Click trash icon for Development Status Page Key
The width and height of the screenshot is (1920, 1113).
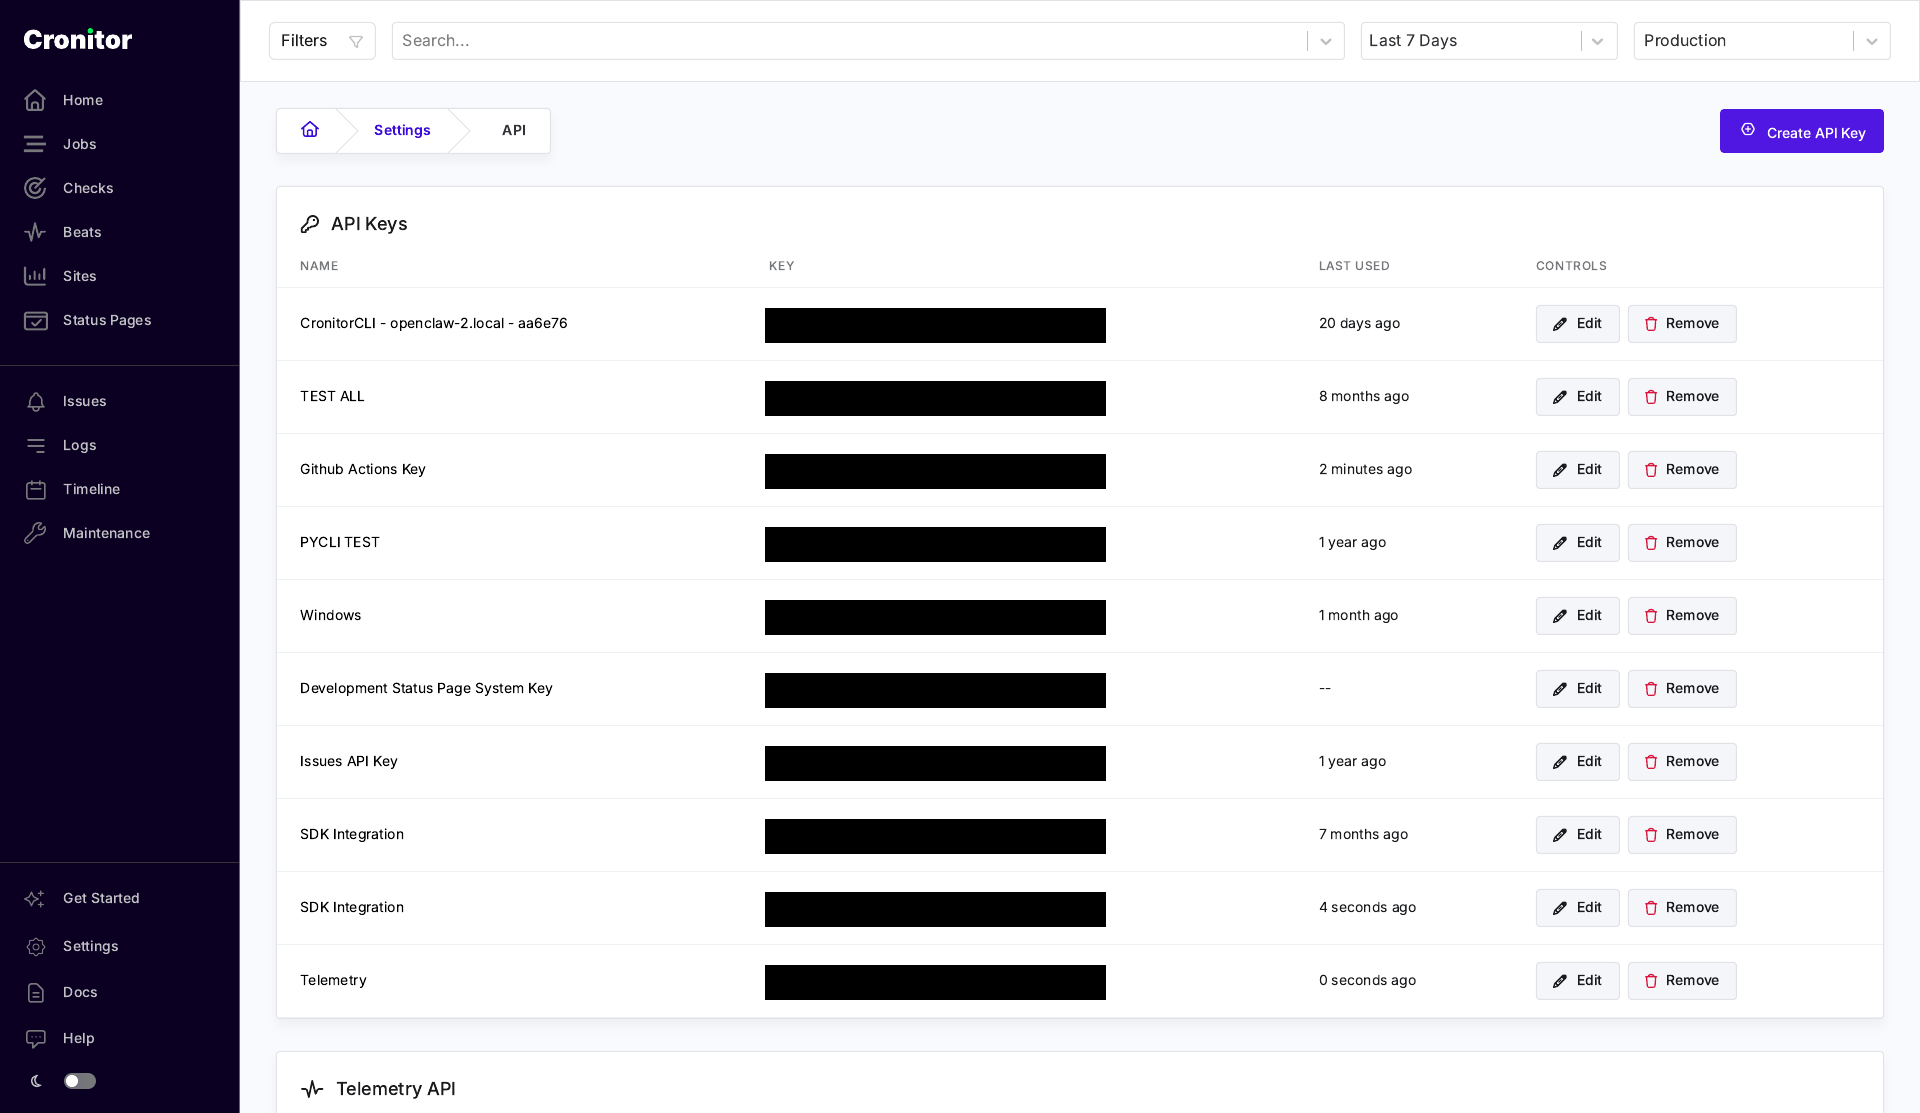click(1651, 689)
